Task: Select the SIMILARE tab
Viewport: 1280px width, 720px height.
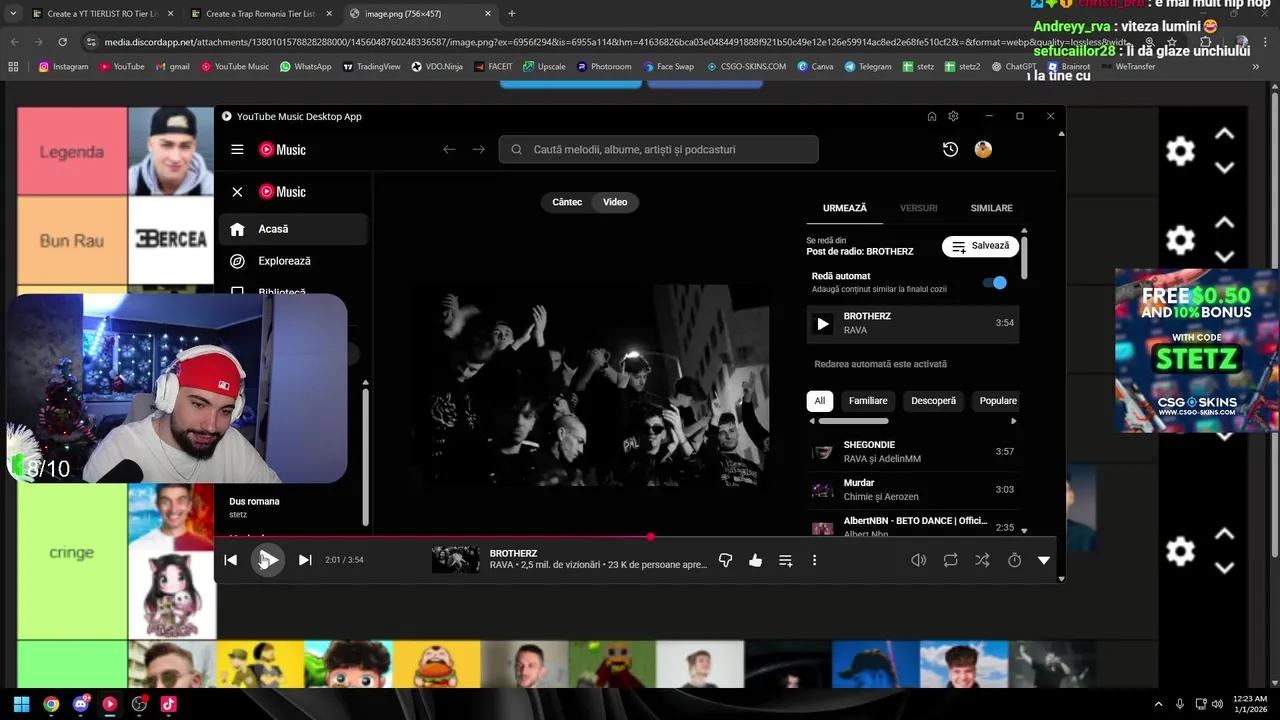Action: [991, 208]
